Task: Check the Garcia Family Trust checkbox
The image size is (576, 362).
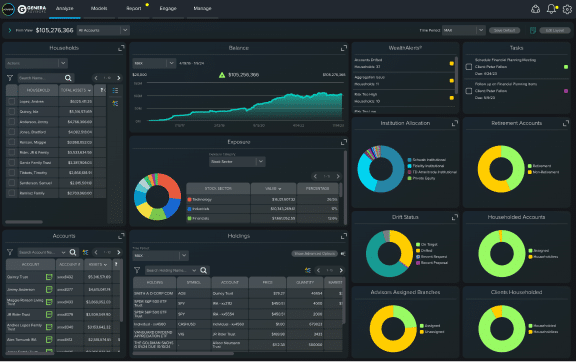Action: click(12, 162)
